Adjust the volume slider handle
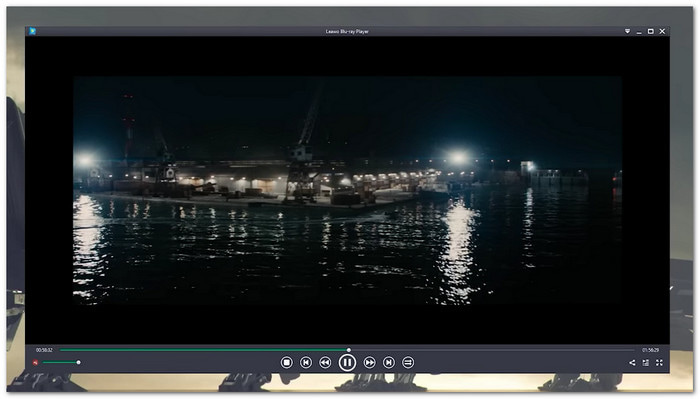 point(79,362)
